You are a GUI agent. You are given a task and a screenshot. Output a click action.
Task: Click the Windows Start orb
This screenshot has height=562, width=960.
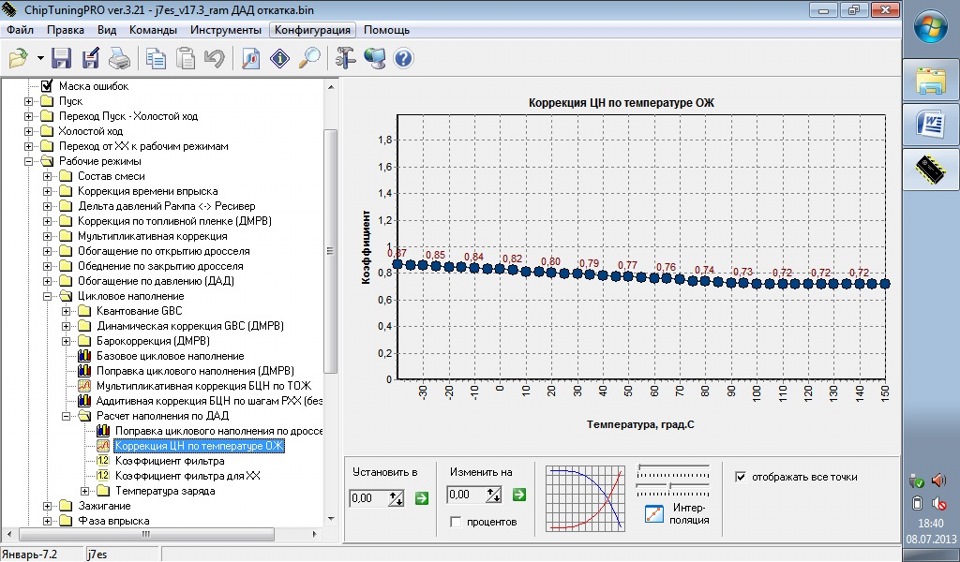931,27
